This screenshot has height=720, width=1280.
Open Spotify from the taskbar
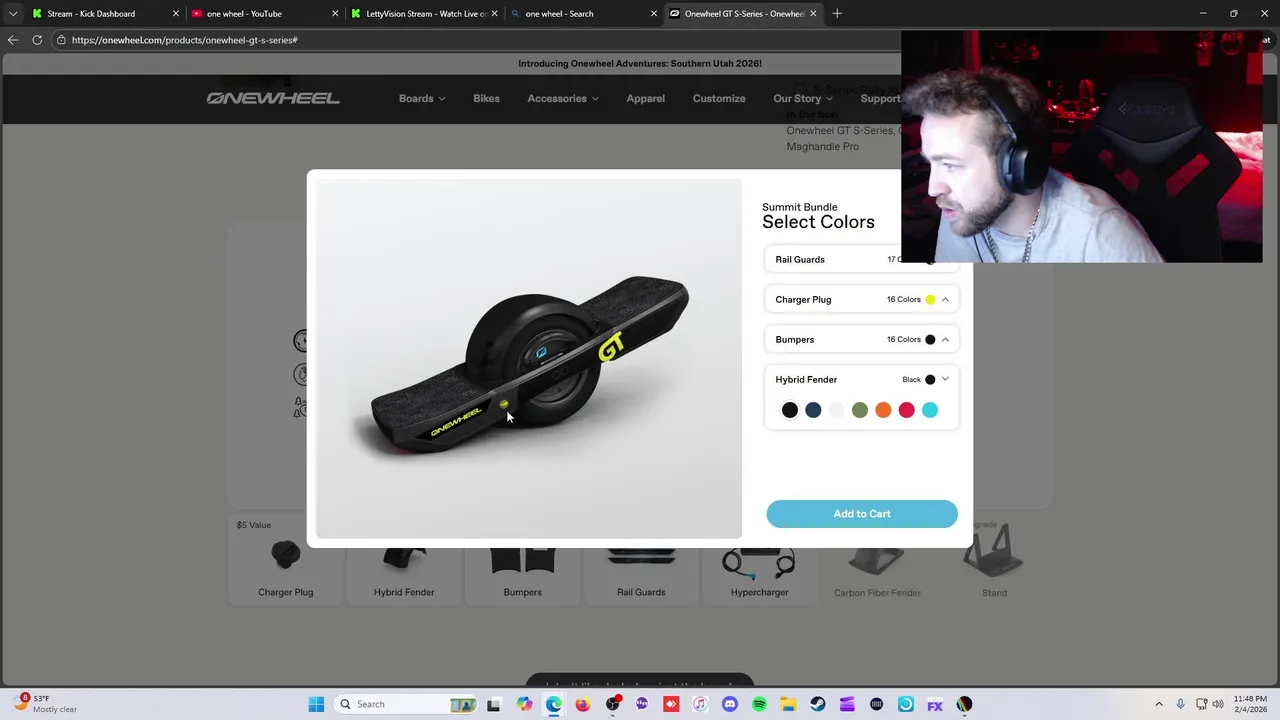click(759, 704)
